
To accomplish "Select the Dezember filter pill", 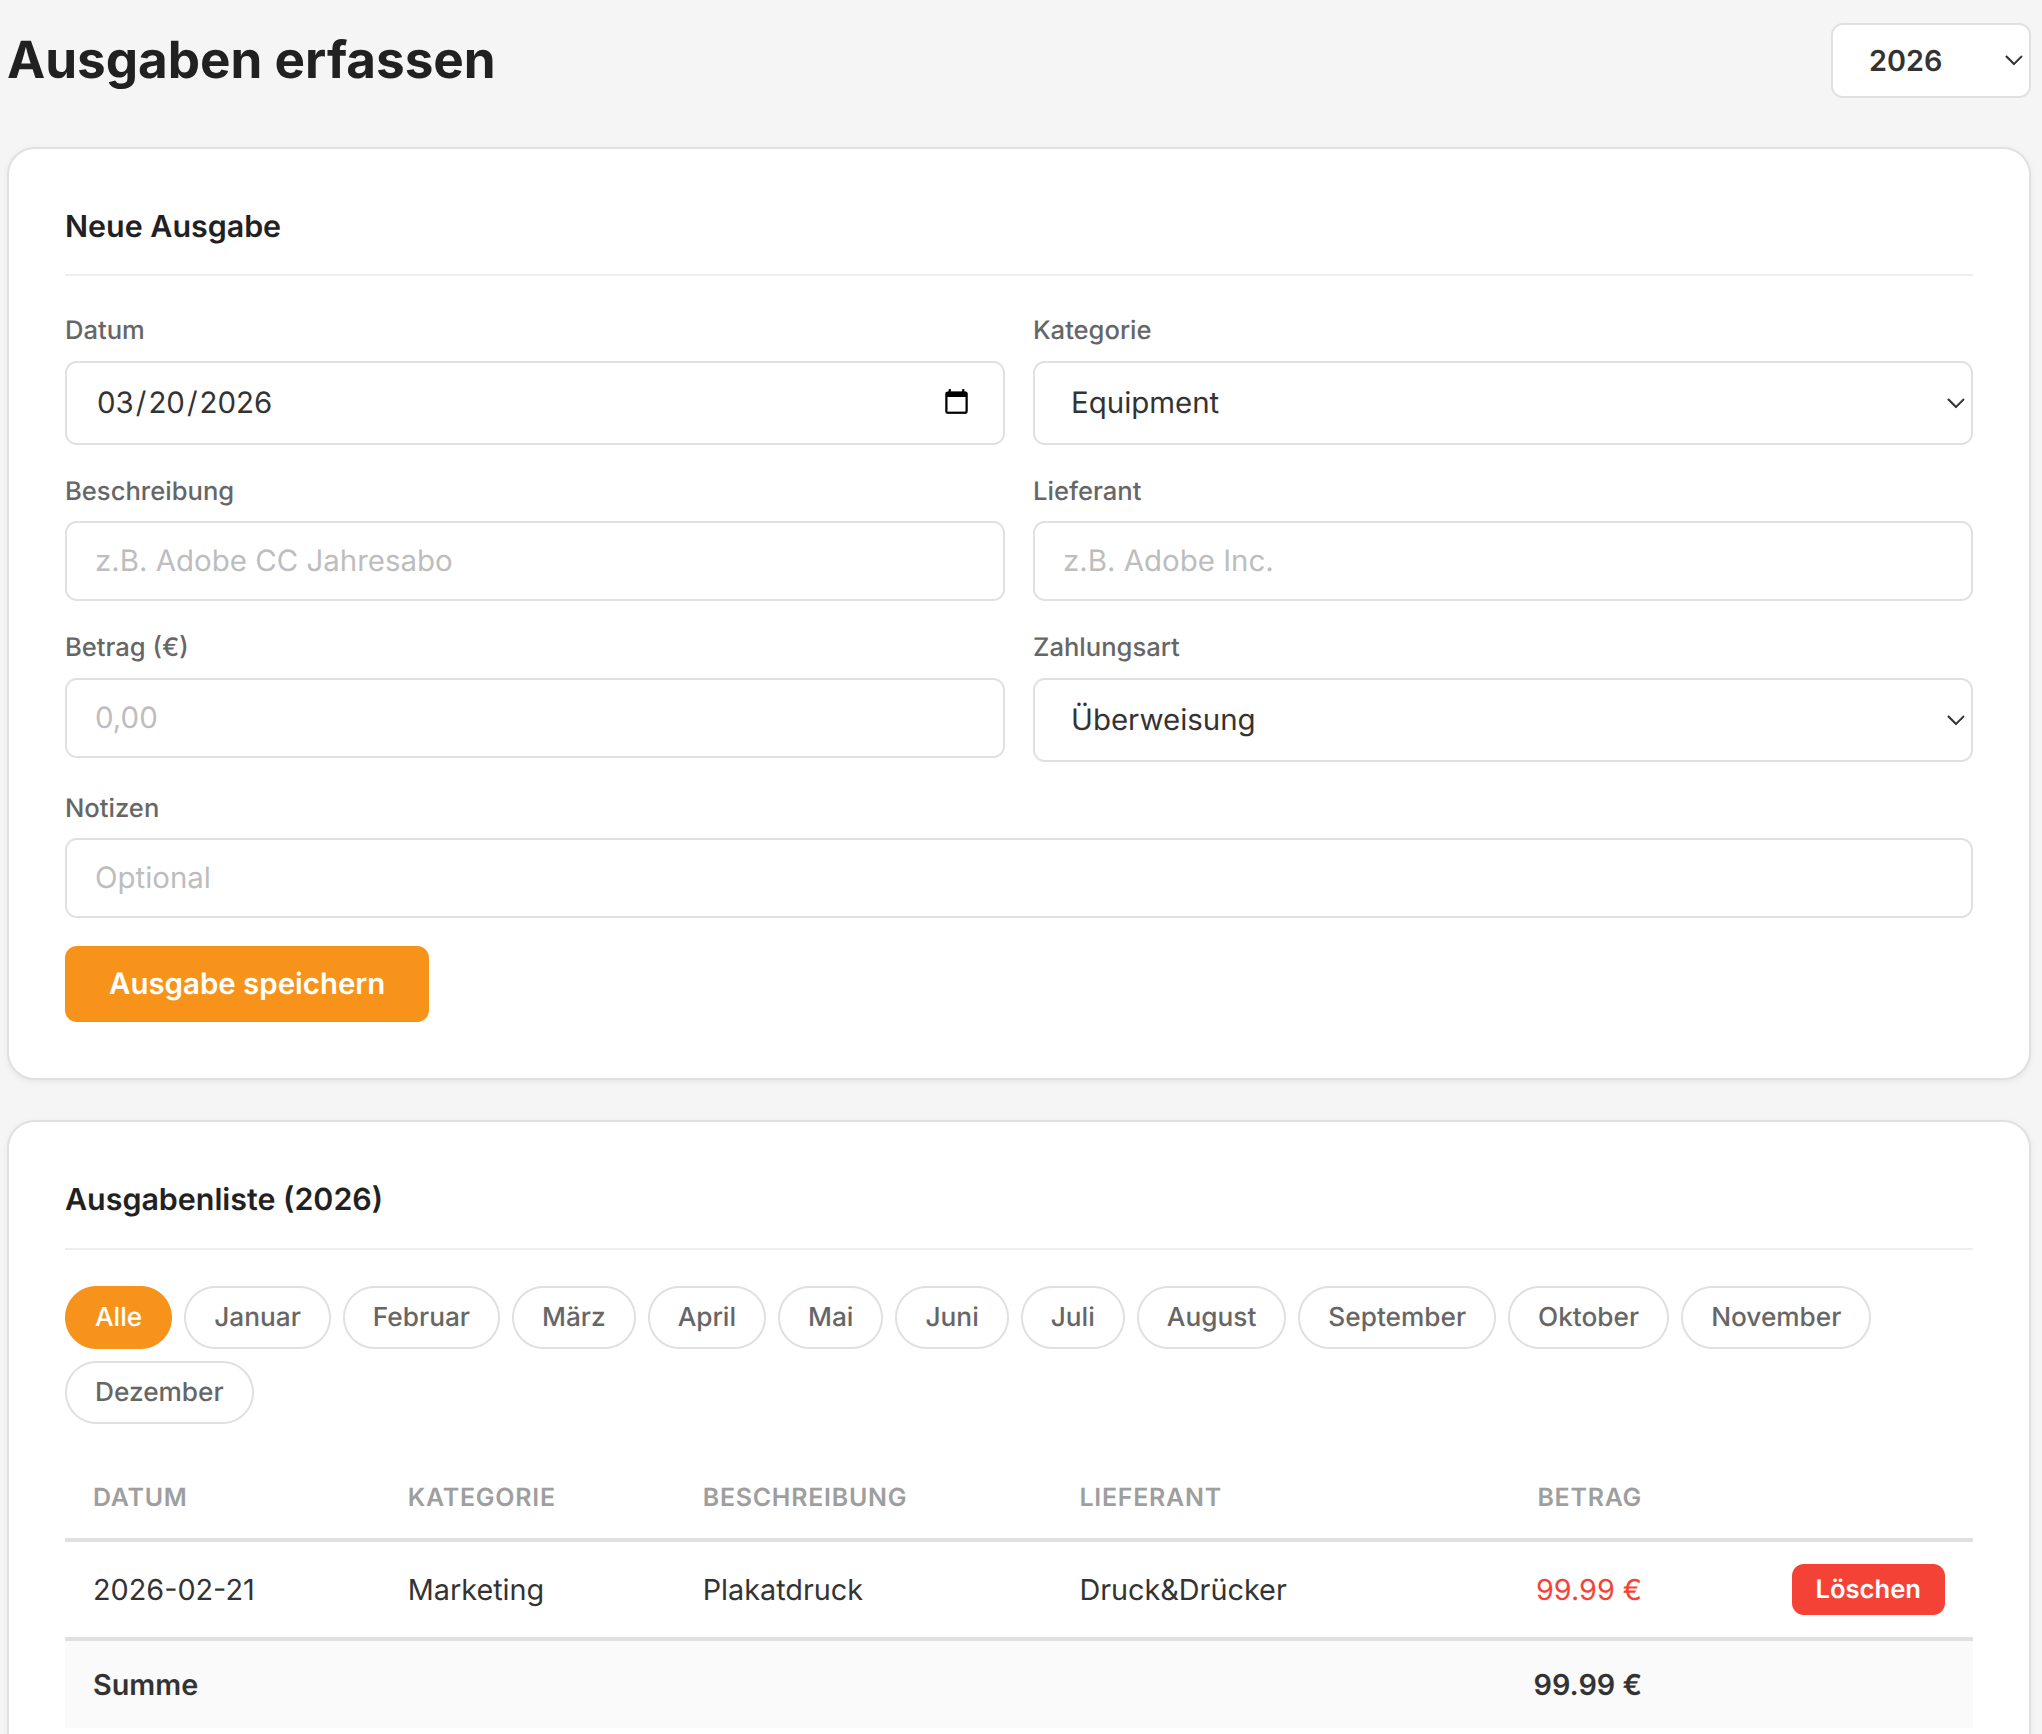I will (x=159, y=1392).
